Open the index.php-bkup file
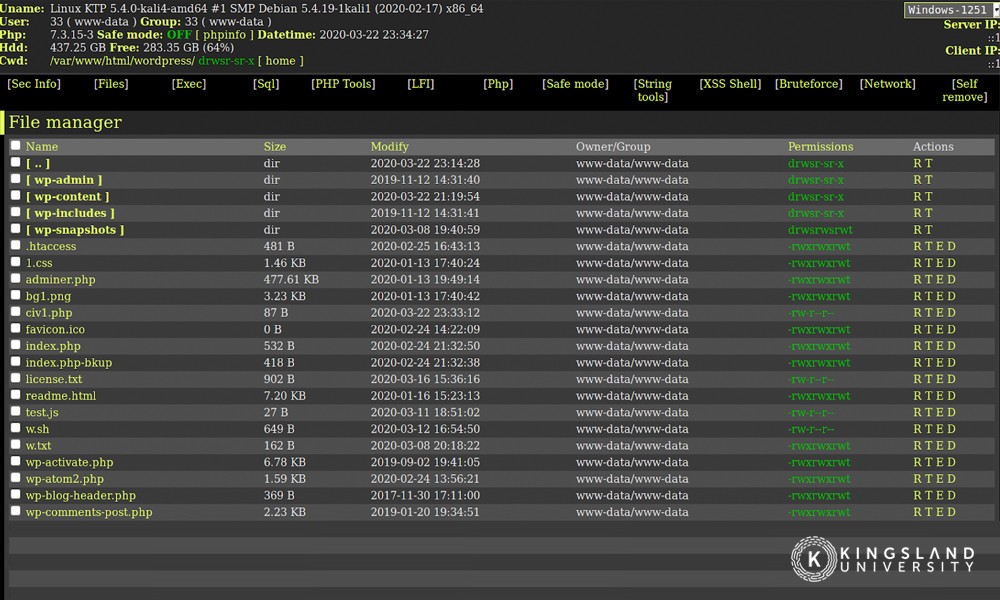This screenshot has height=600, width=1000. pyautogui.click(x=69, y=362)
